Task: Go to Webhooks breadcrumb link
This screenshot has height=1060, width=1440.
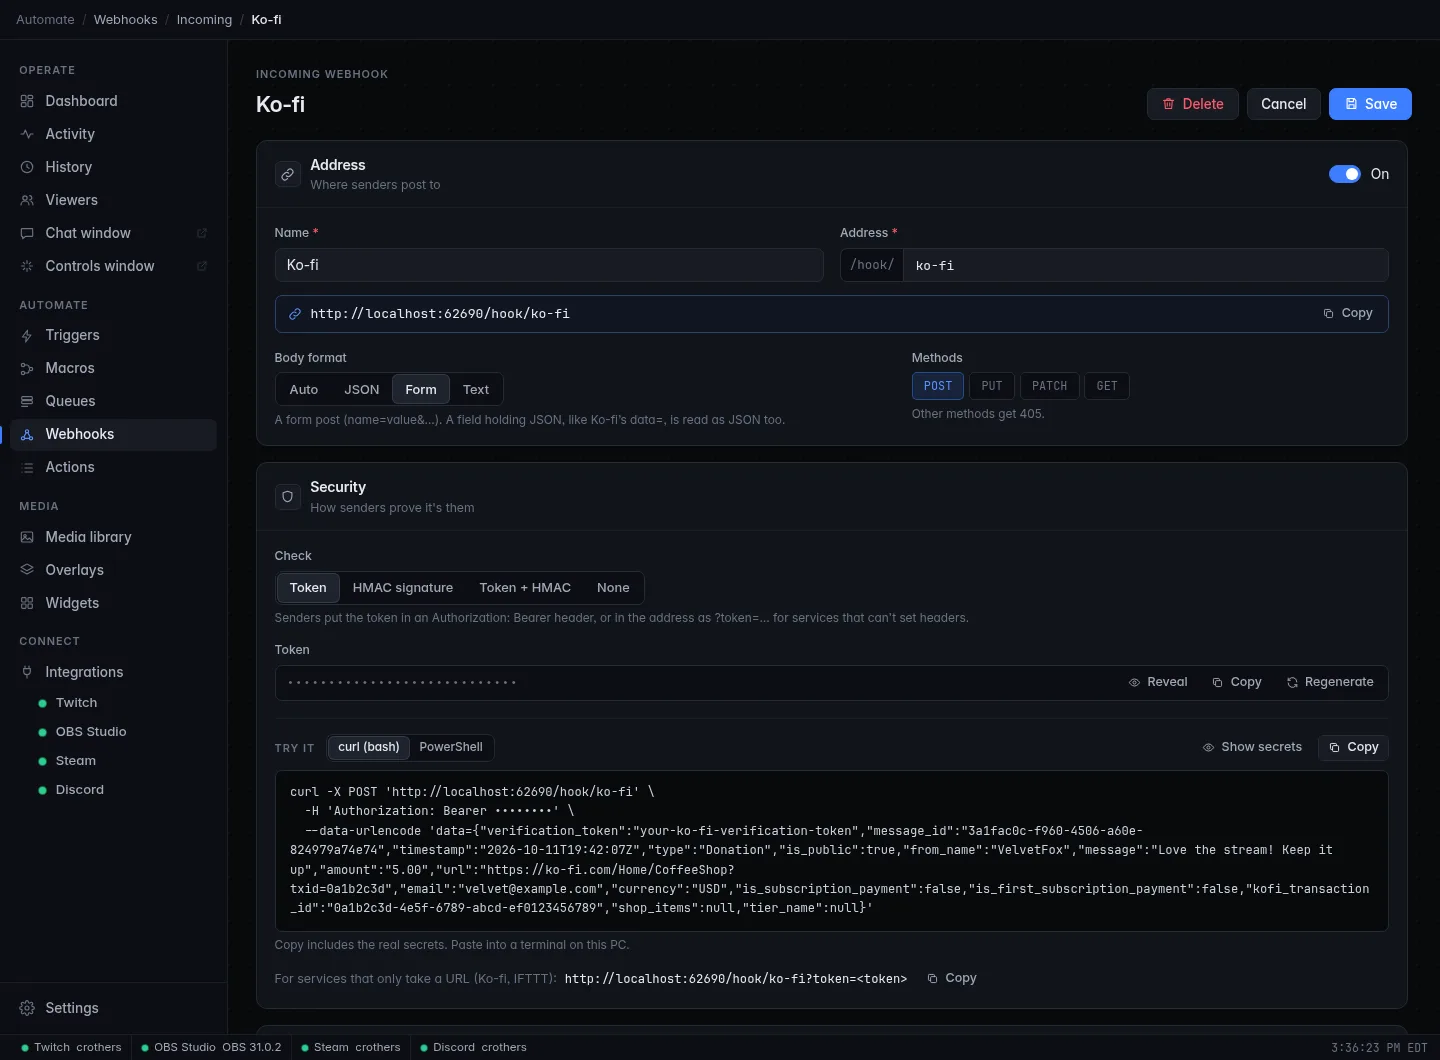Action: point(126,19)
